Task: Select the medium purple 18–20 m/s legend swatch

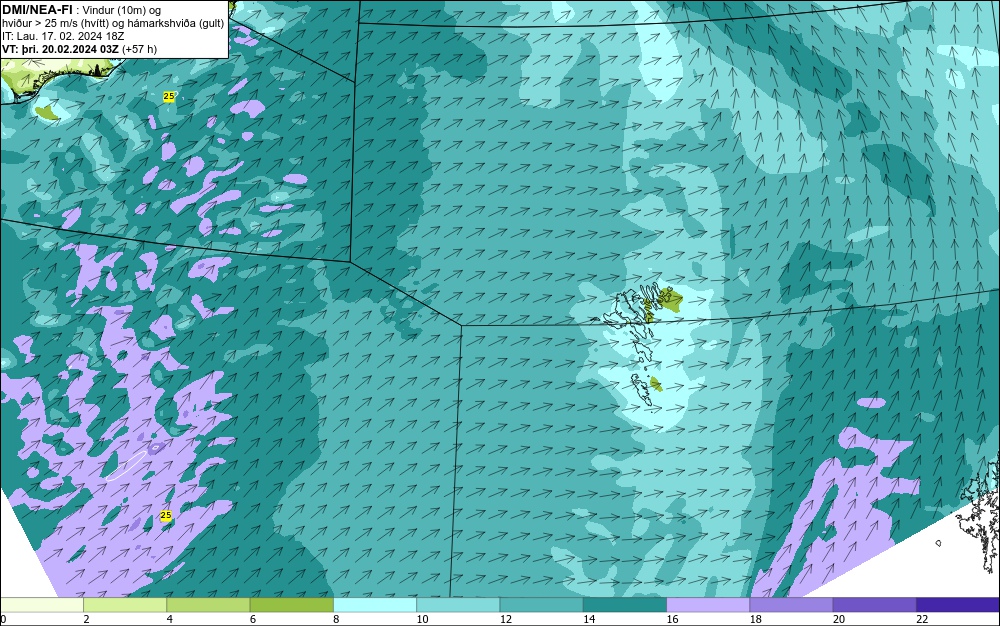Action: 791,605
